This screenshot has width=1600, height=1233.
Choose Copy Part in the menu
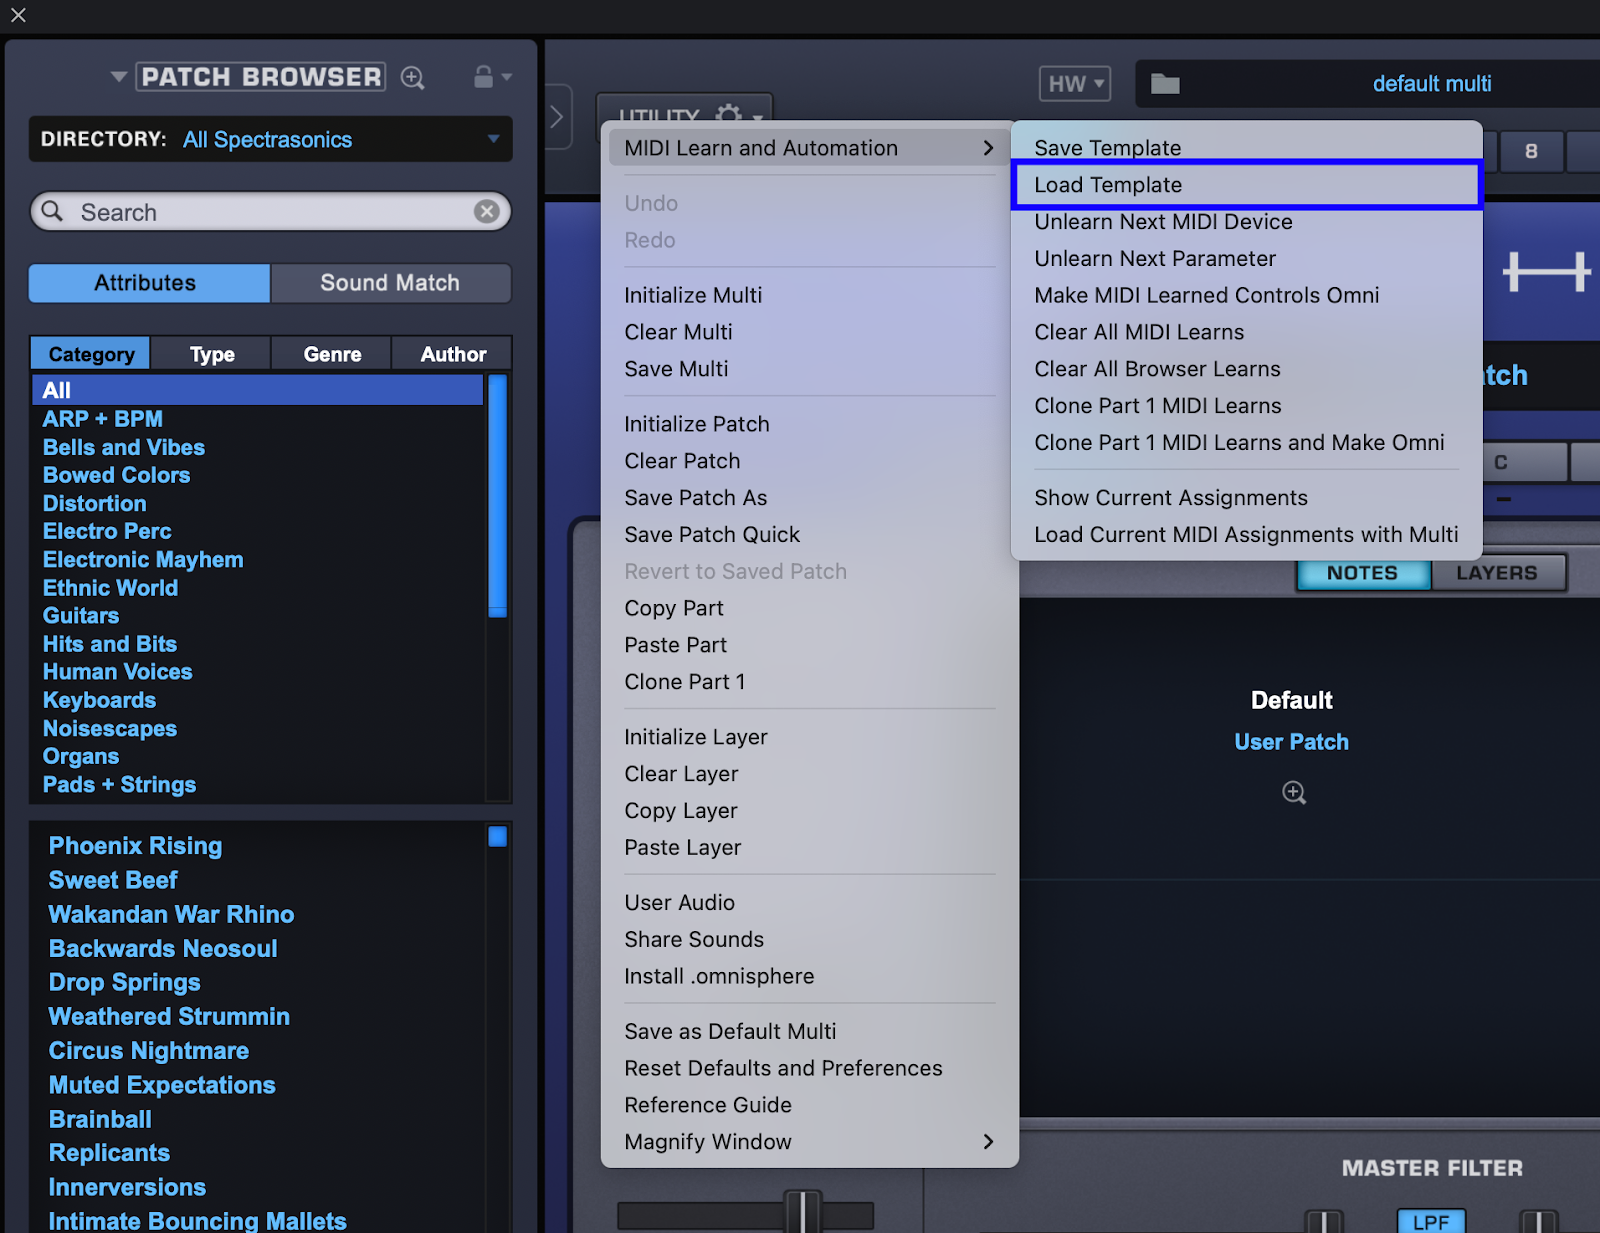pyautogui.click(x=808, y=608)
